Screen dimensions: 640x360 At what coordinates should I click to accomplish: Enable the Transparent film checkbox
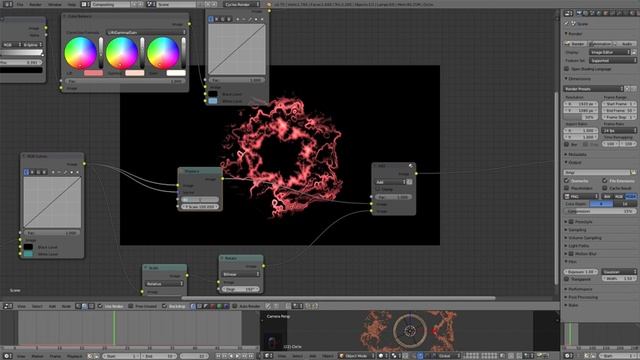coord(567,279)
